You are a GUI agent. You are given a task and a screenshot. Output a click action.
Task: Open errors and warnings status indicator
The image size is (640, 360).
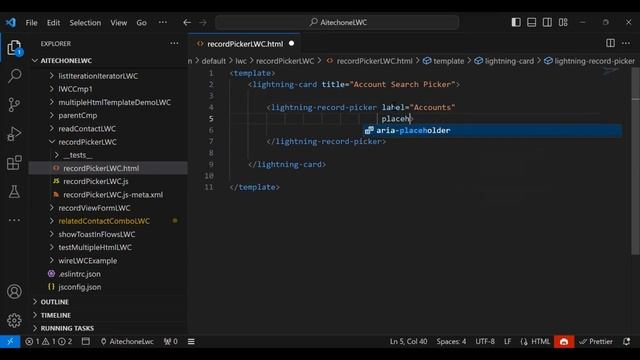pos(49,342)
